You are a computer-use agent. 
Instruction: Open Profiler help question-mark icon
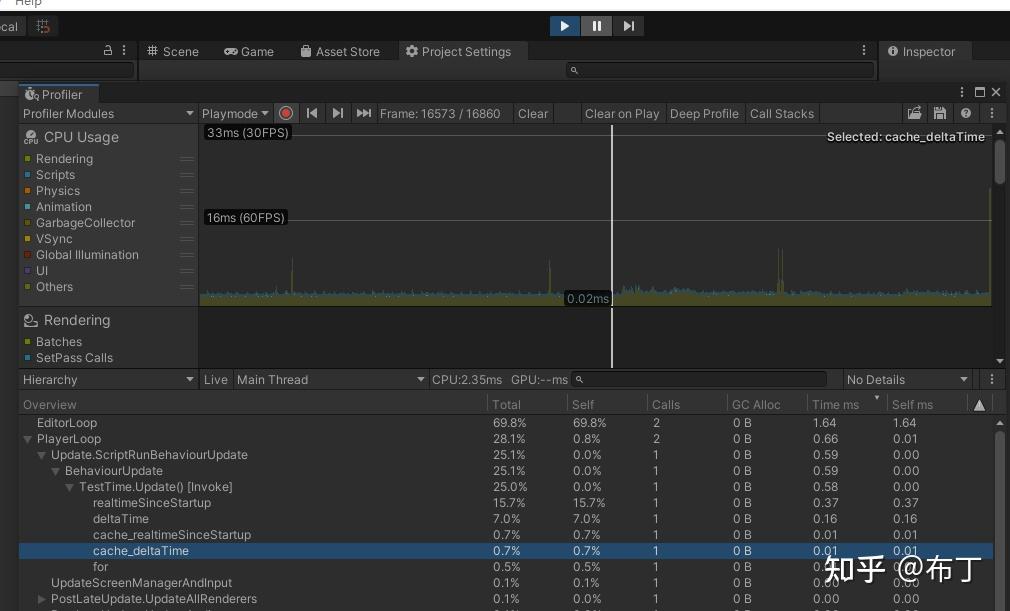[x=966, y=113]
